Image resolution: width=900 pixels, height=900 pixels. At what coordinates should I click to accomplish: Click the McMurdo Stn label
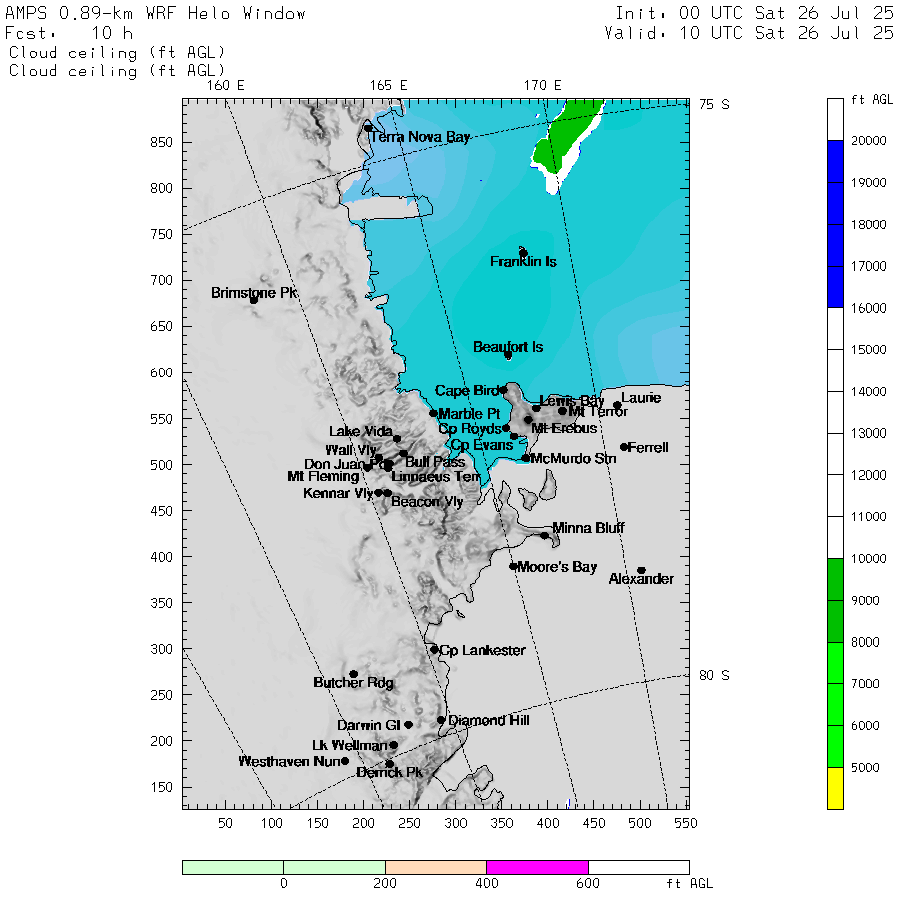tap(573, 459)
